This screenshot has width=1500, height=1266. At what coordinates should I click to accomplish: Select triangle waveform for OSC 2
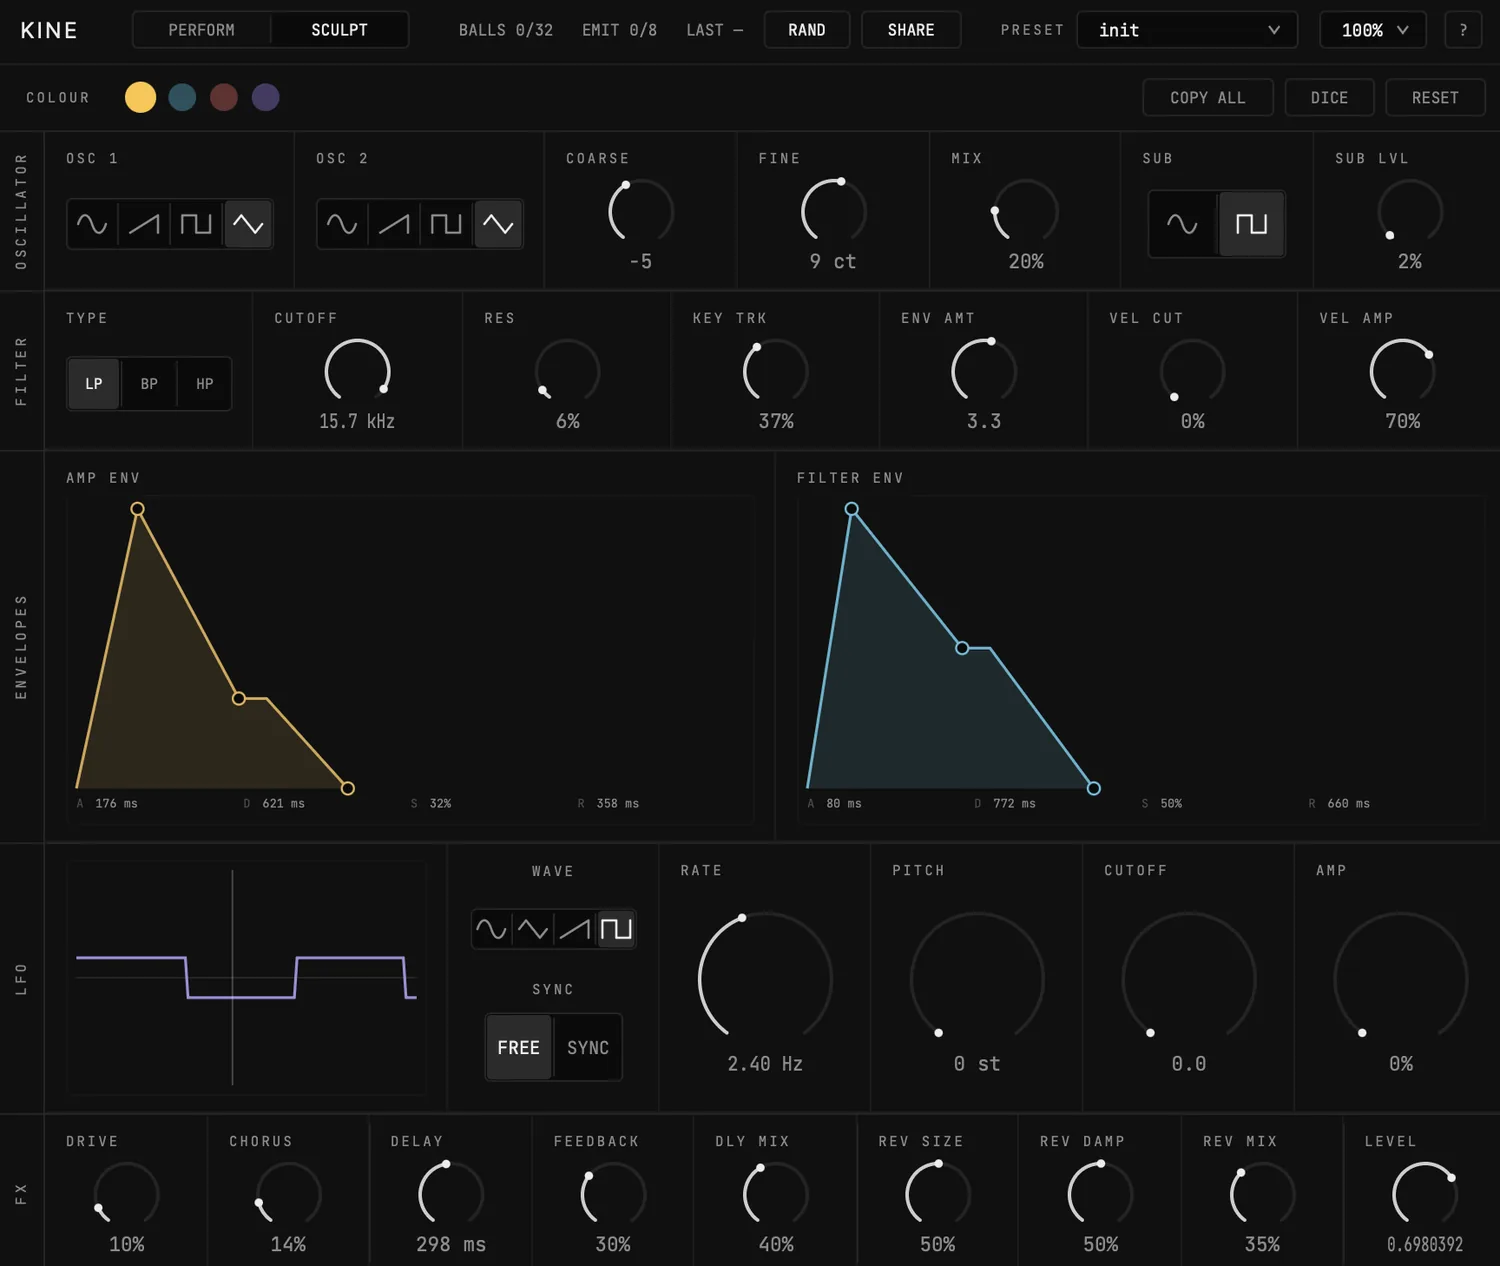point(498,224)
